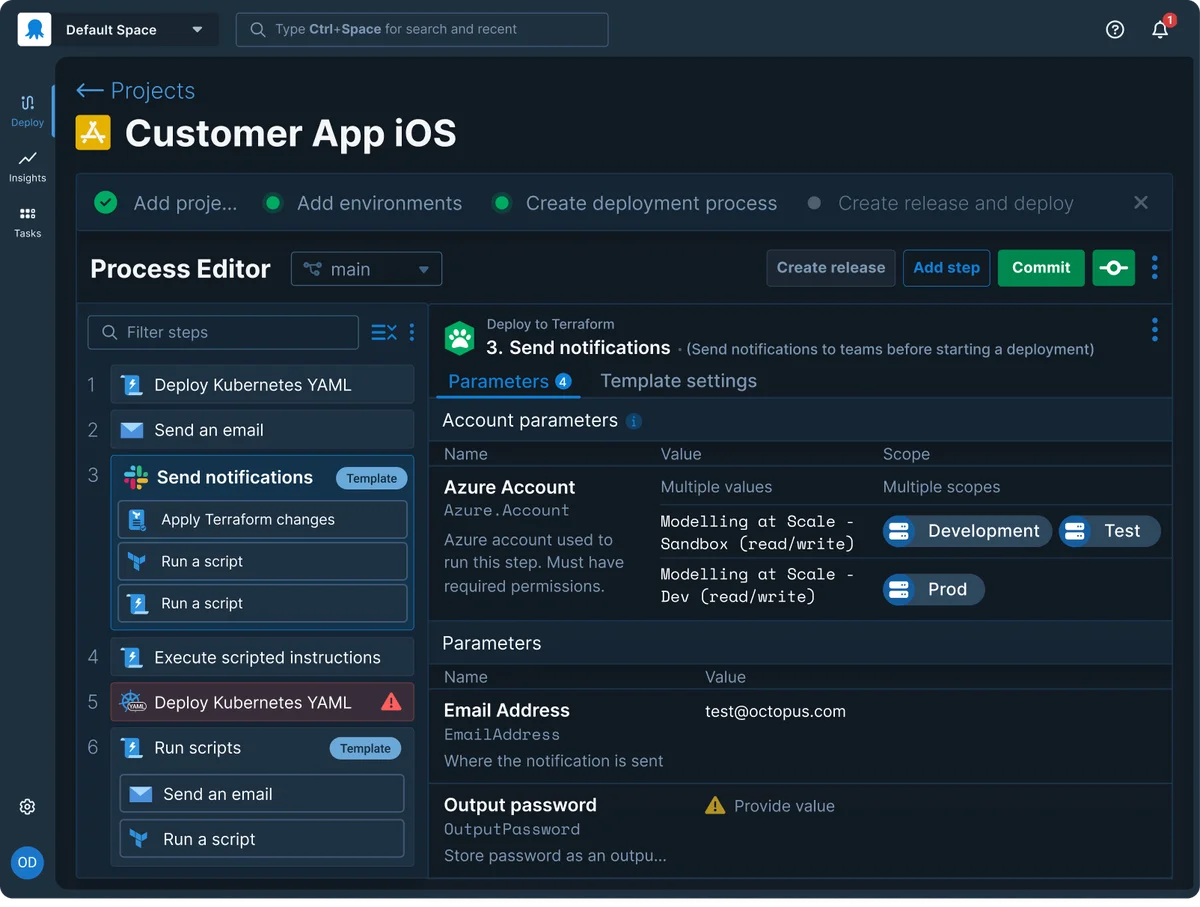Open the step 3 details overflow menu
This screenshot has height=907, width=1200.
pos(1155,330)
